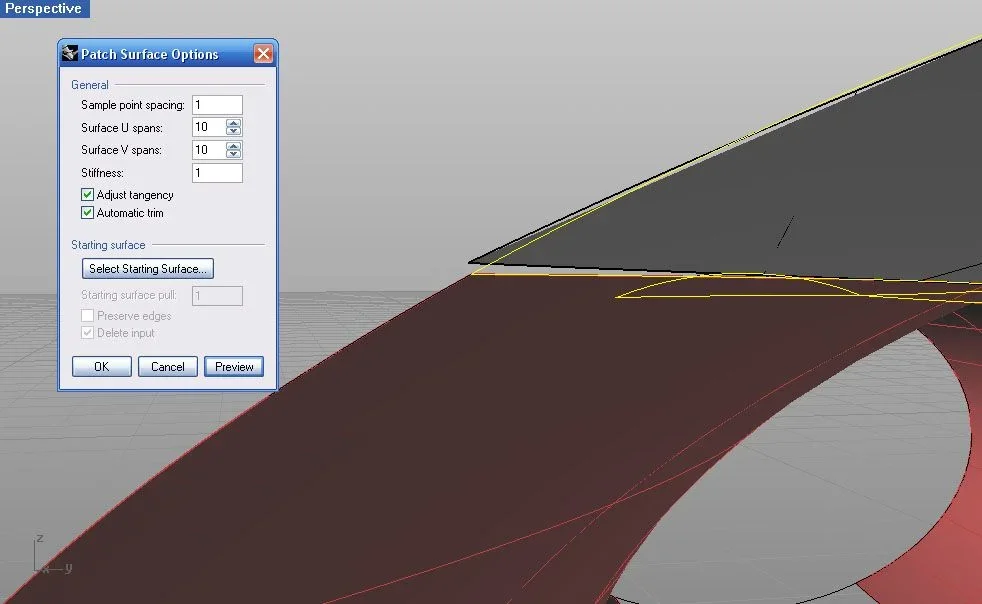Image resolution: width=982 pixels, height=604 pixels.
Task: Click the Surface V spans field
Action: 209,150
